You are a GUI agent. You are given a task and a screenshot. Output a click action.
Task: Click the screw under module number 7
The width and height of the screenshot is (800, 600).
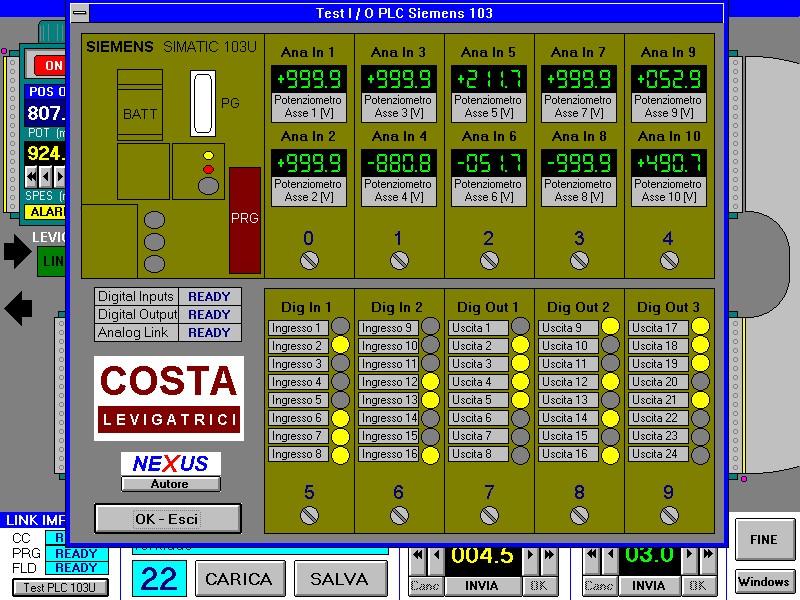click(x=489, y=515)
